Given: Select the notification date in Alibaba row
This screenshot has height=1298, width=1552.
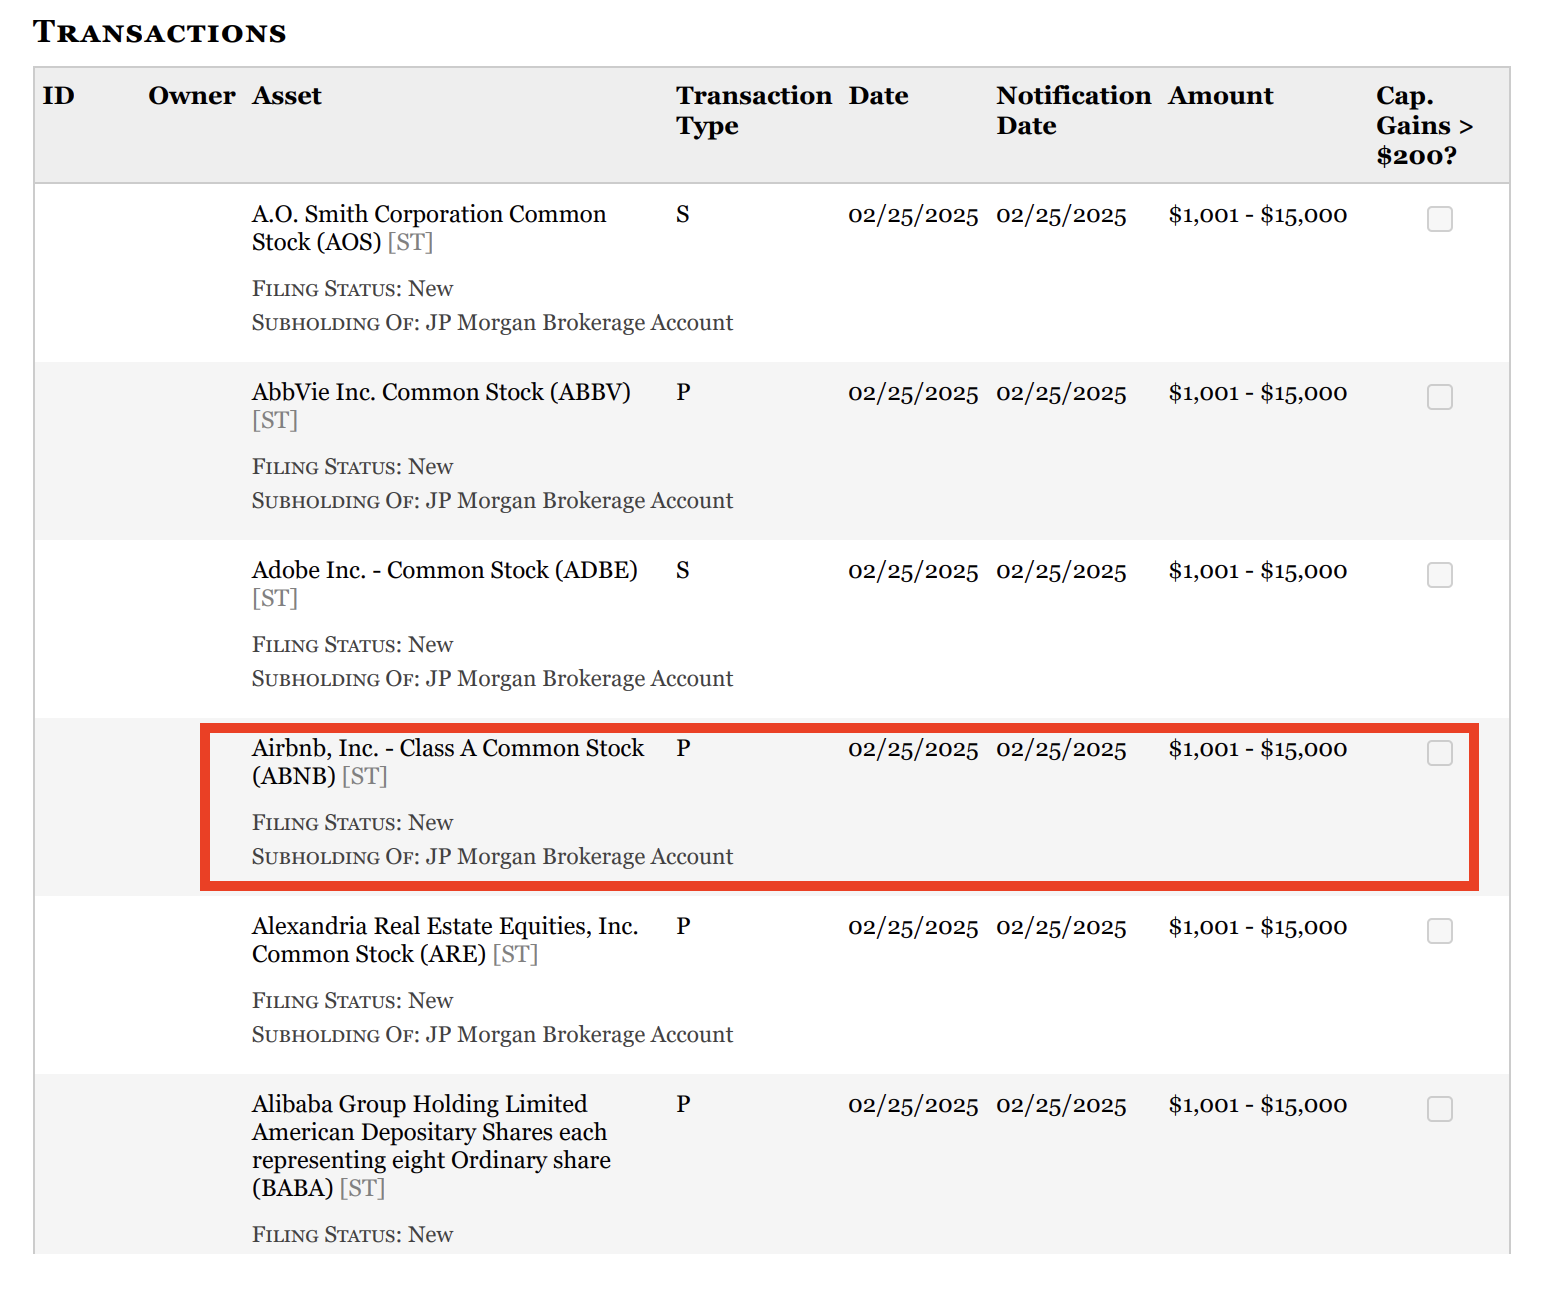Looking at the screenshot, I should (x=1061, y=1106).
